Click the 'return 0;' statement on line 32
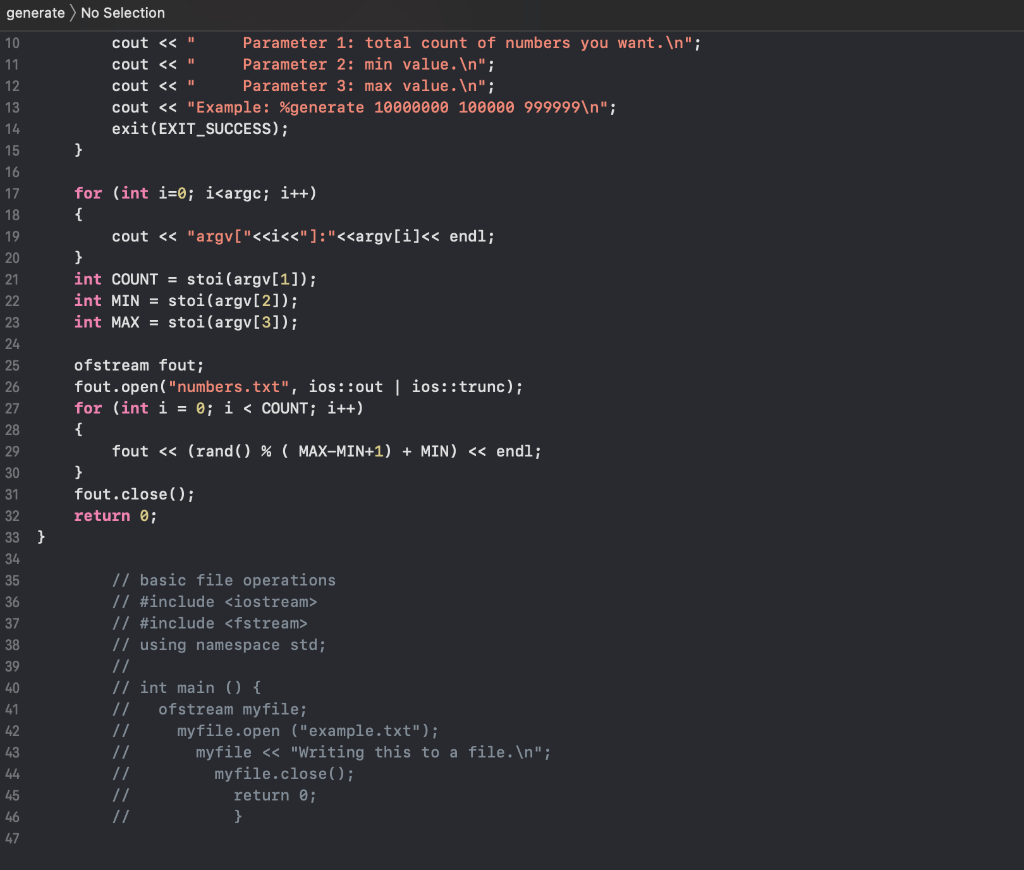 pyautogui.click(x=116, y=517)
